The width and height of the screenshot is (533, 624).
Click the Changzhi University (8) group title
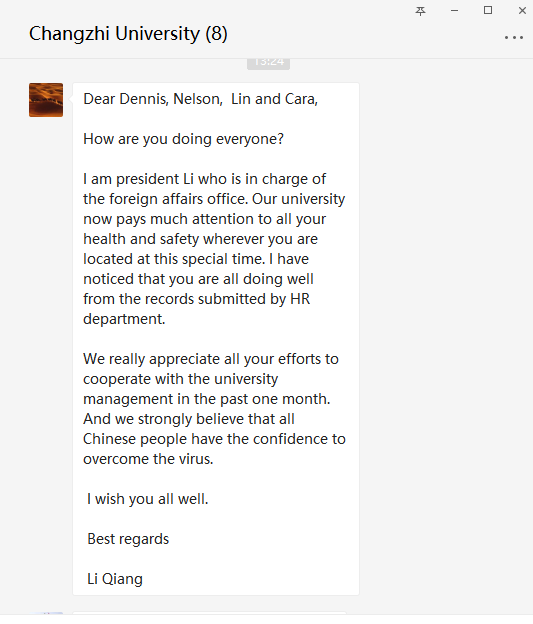(128, 33)
